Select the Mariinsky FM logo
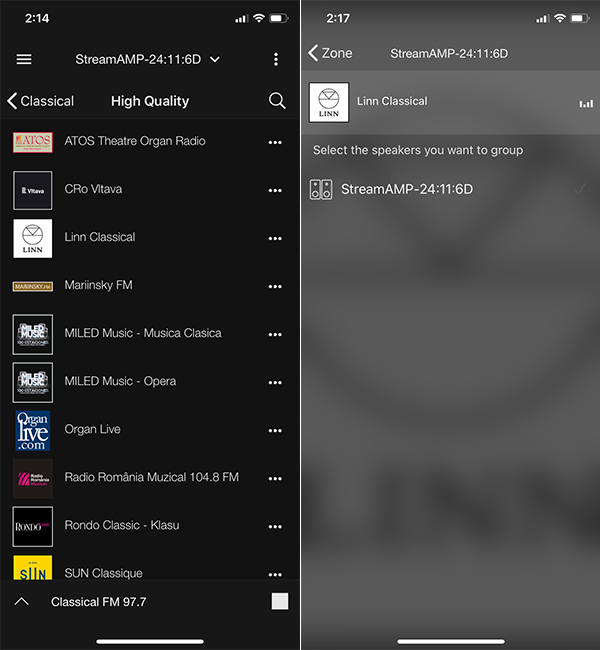Image resolution: width=600 pixels, height=650 pixels. point(33,286)
